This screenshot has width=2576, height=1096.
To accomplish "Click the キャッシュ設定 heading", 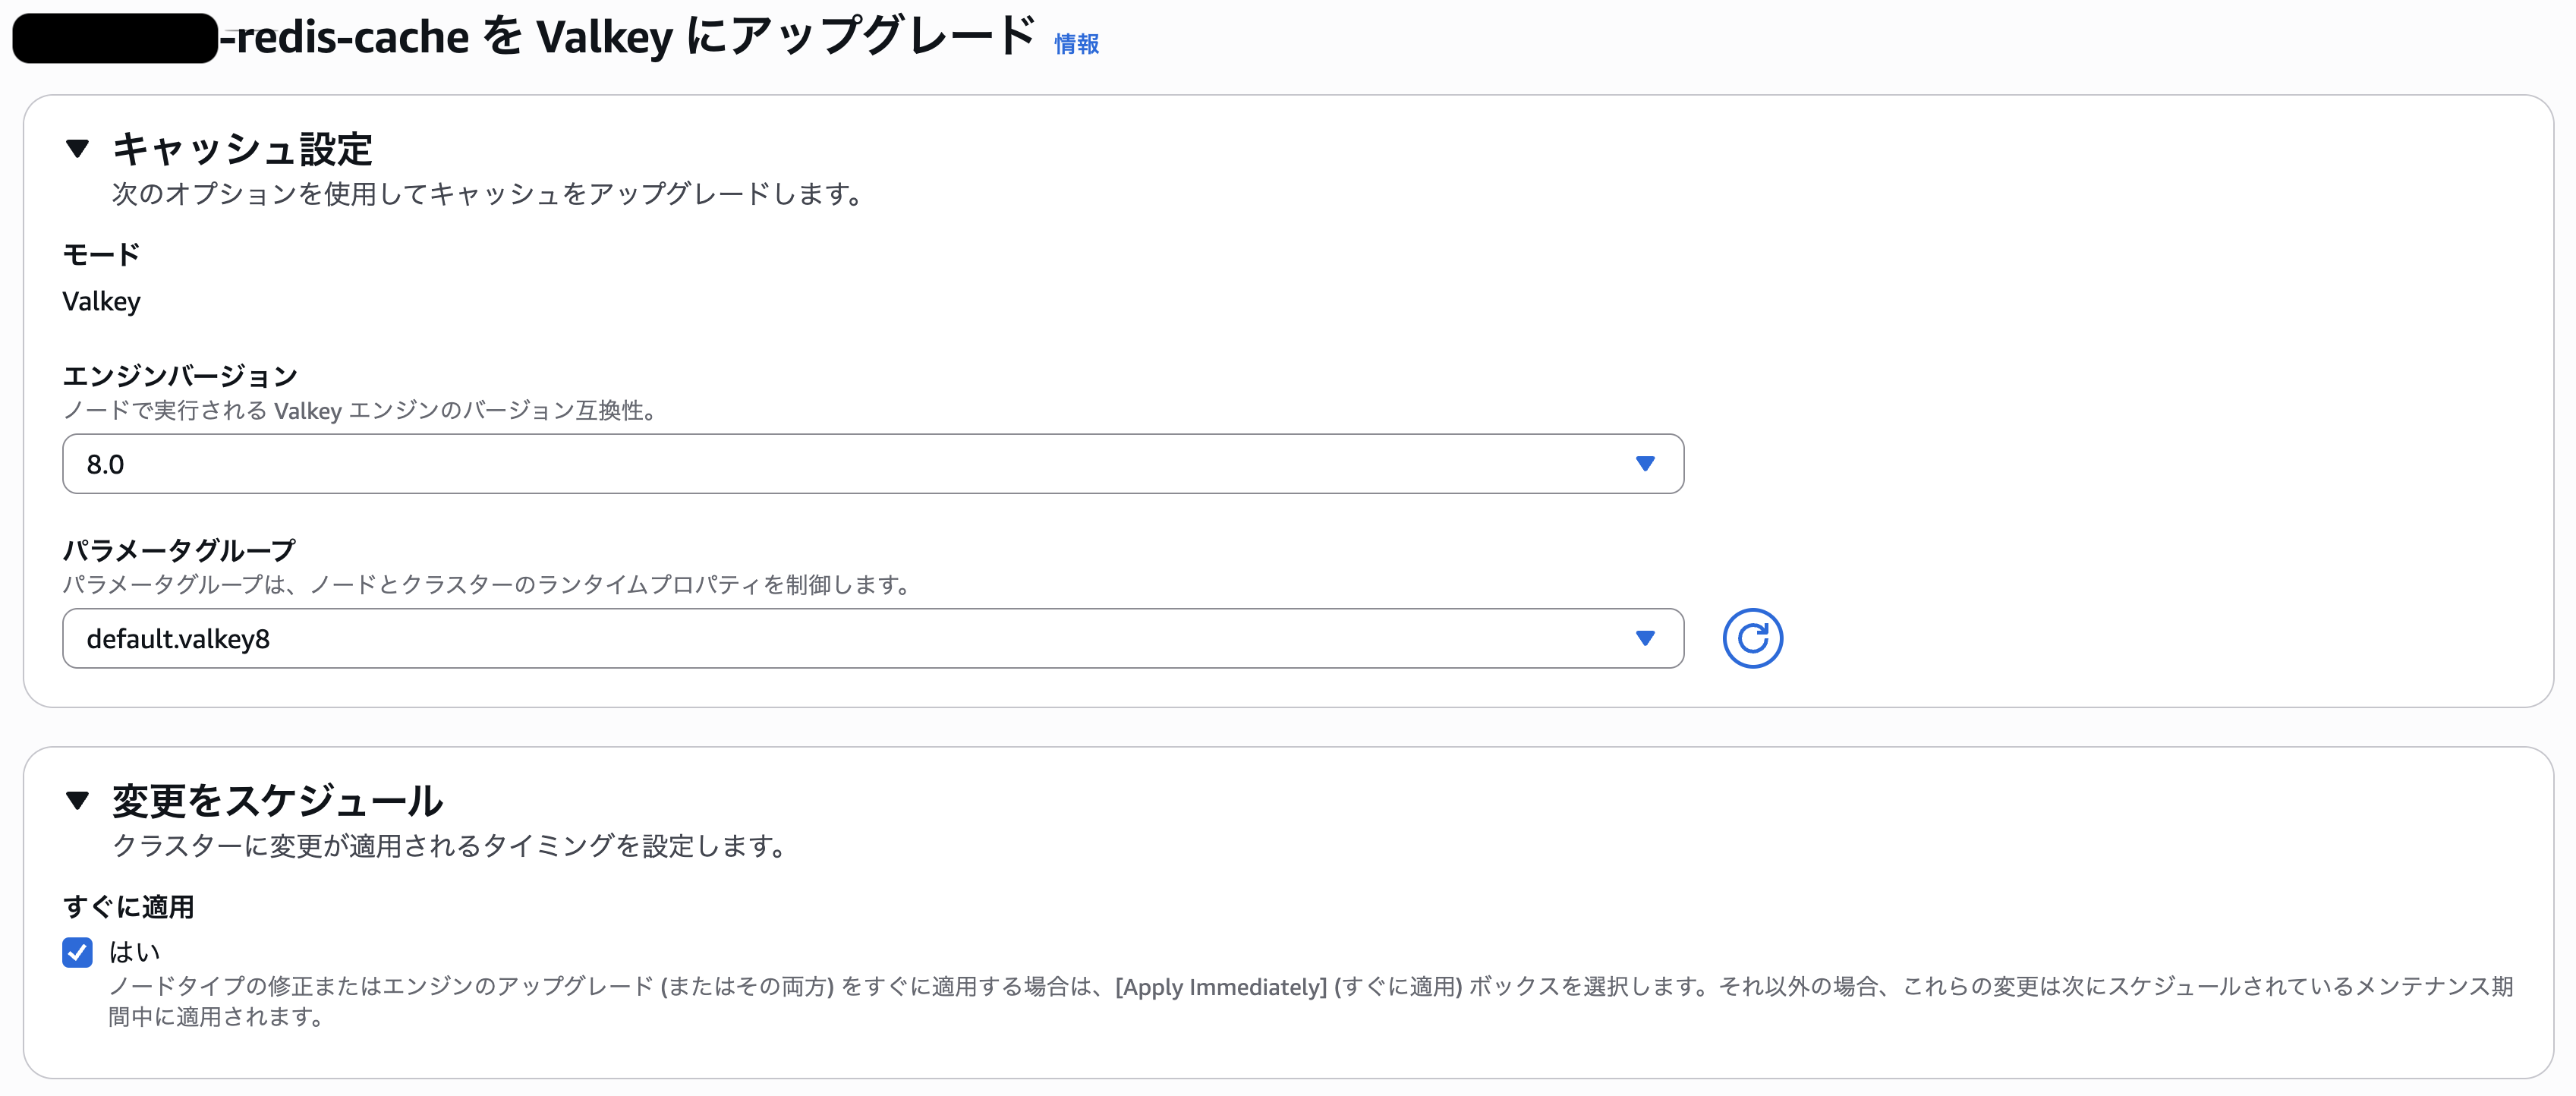I will pyautogui.click(x=242, y=149).
